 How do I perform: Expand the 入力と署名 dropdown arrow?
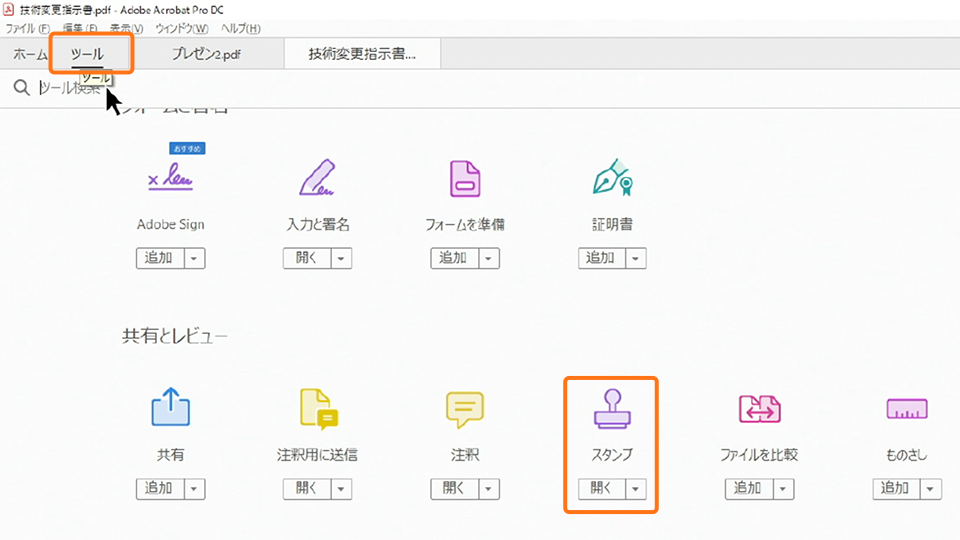coord(341,258)
